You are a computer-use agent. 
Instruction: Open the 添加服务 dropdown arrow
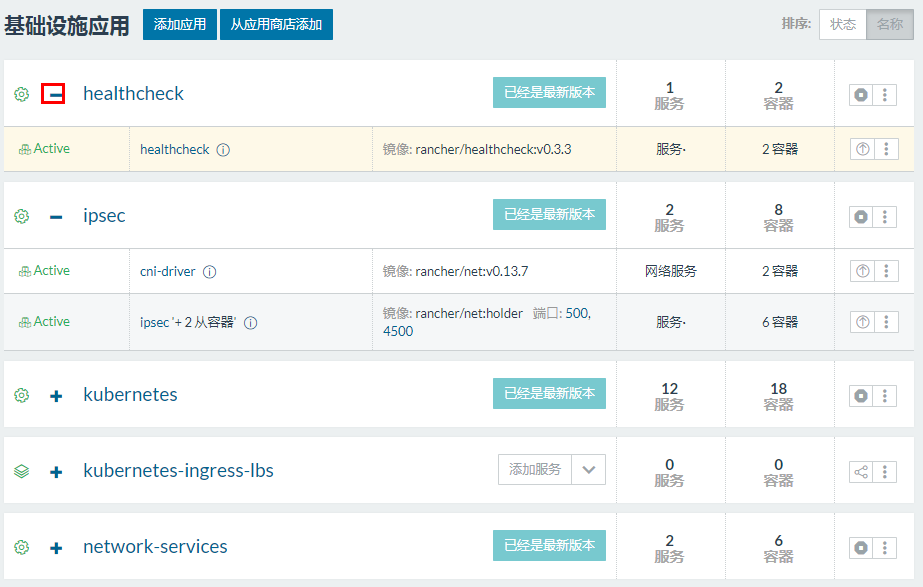click(x=589, y=470)
